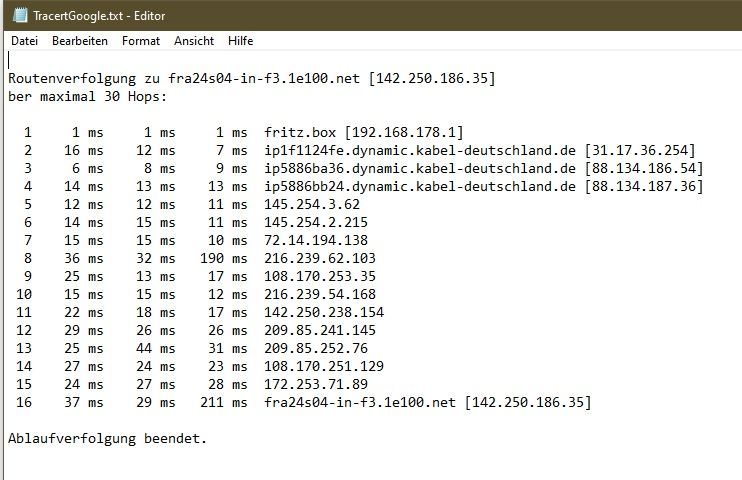Open the Bearbeiten menu

click(80, 41)
